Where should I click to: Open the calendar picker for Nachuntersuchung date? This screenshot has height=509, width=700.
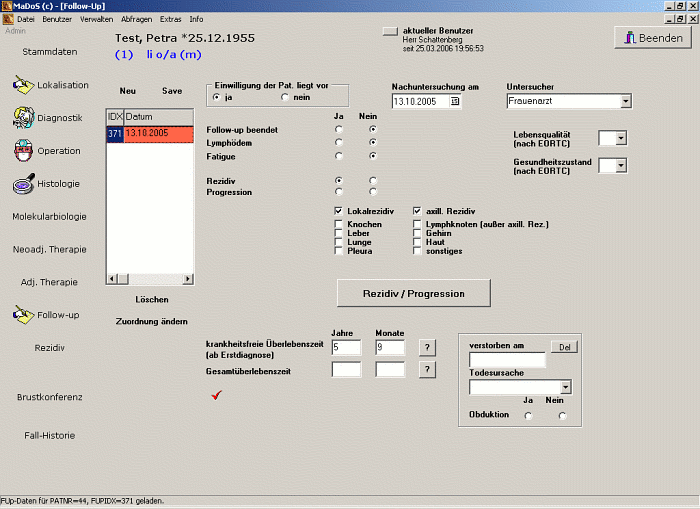455,102
